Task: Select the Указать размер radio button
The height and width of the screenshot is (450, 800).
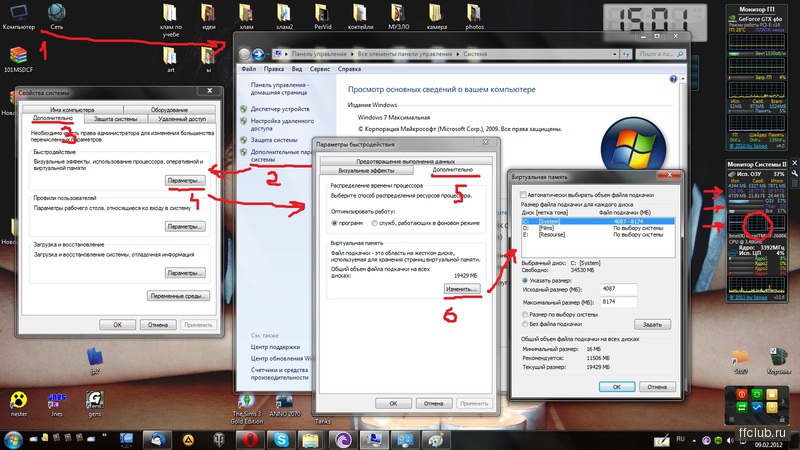Action: click(x=525, y=281)
